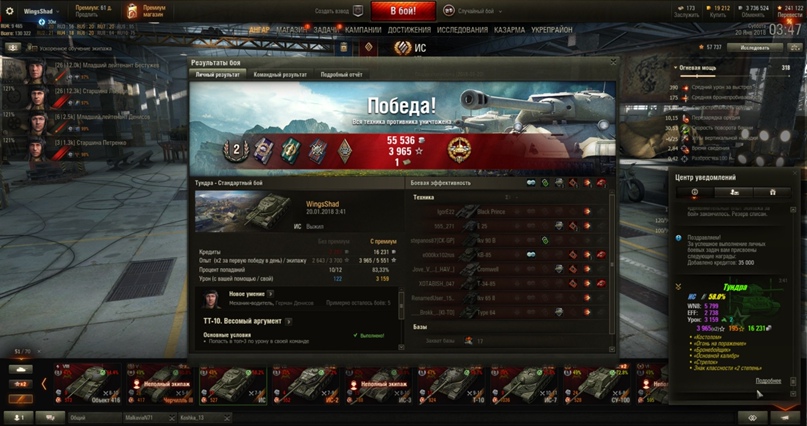807x426 pixels.
Task: Open the contacts button in bottom bar
Action: pyautogui.click(x=19, y=418)
